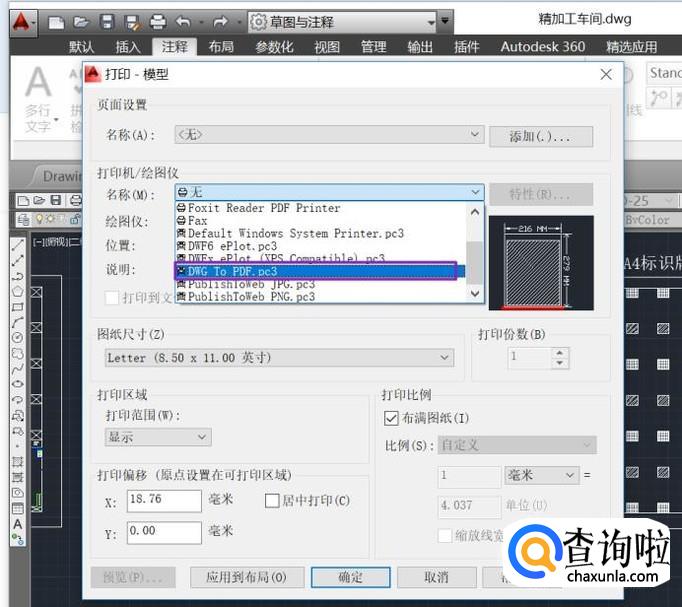682x607 pixels.
Task: Click the paper preview thumbnail
Action: [x=541, y=263]
